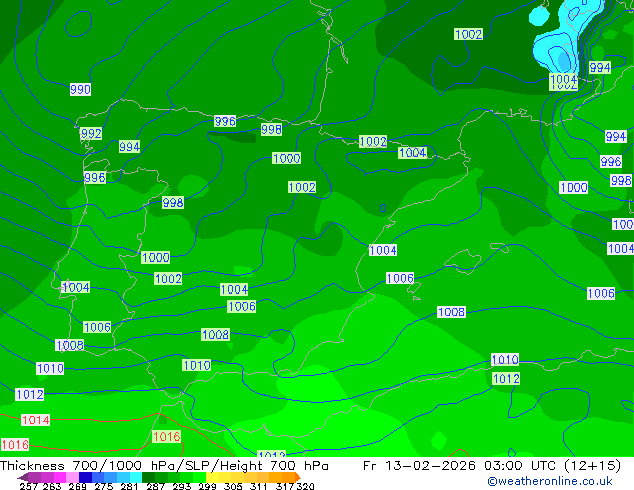The width and height of the screenshot is (634, 490).
Task: Click the 'Thickness 700/1000 hPa/SLP/Height 700 hPa' title
Action: pos(164,466)
